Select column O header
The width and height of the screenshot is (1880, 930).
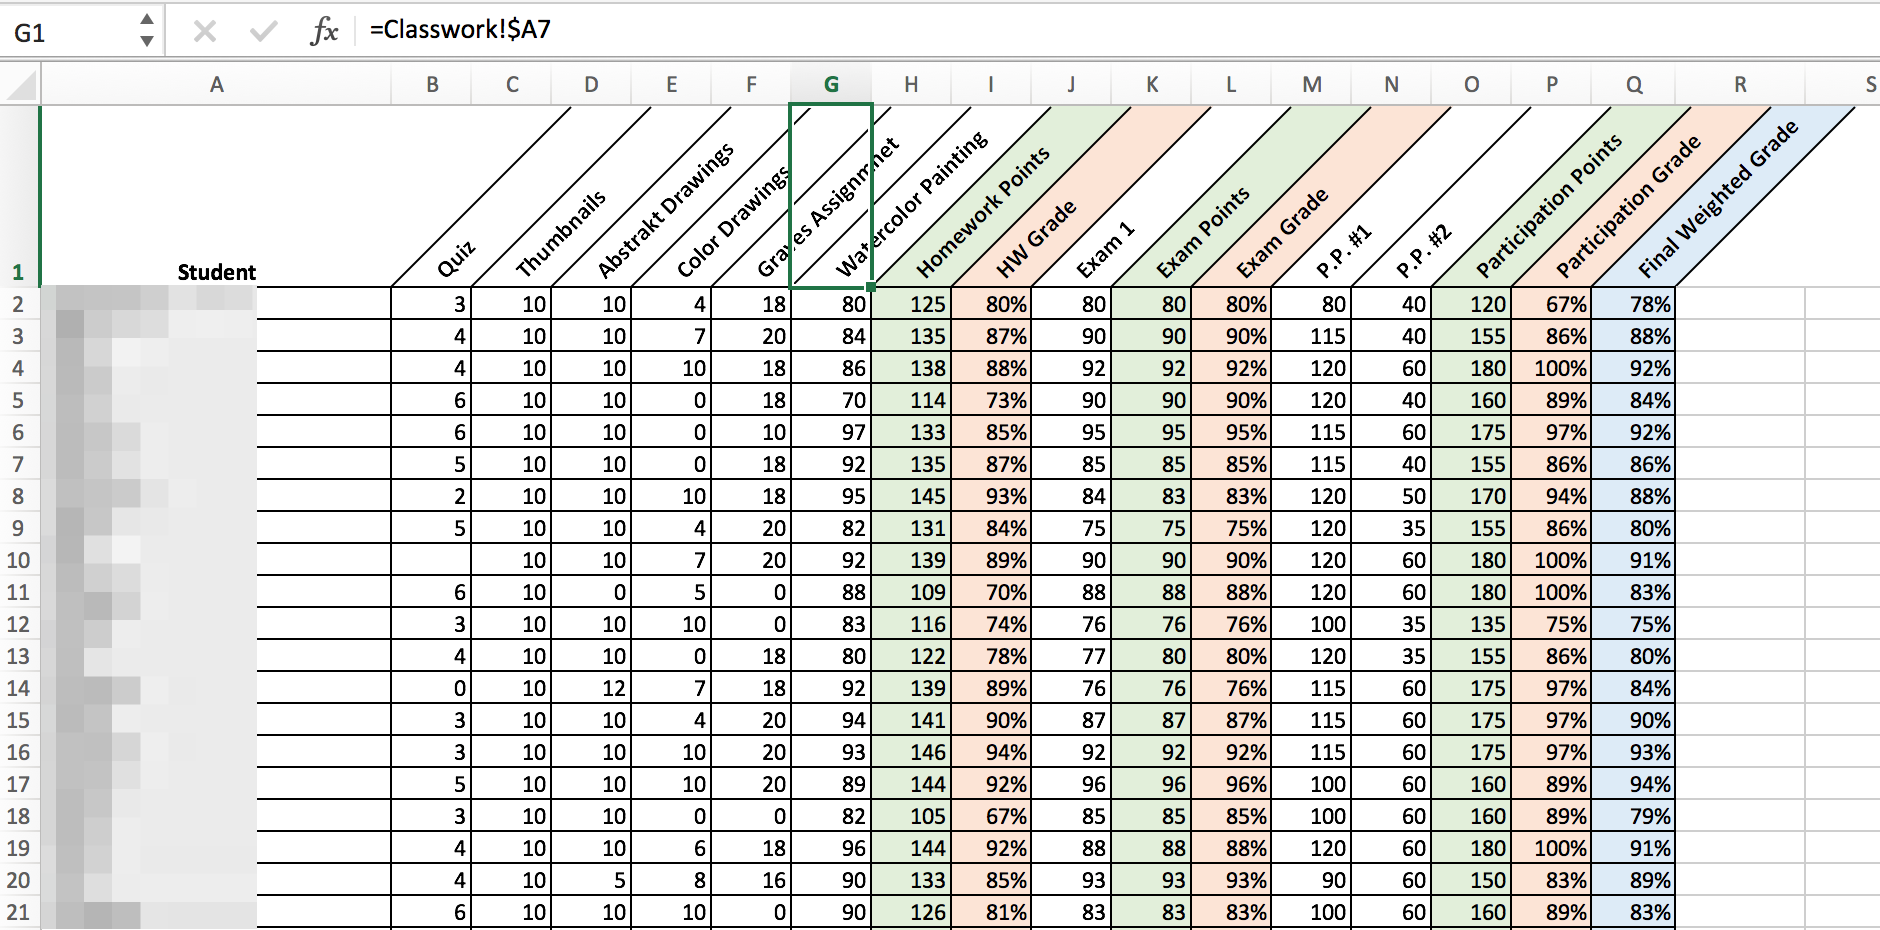click(1472, 85)
